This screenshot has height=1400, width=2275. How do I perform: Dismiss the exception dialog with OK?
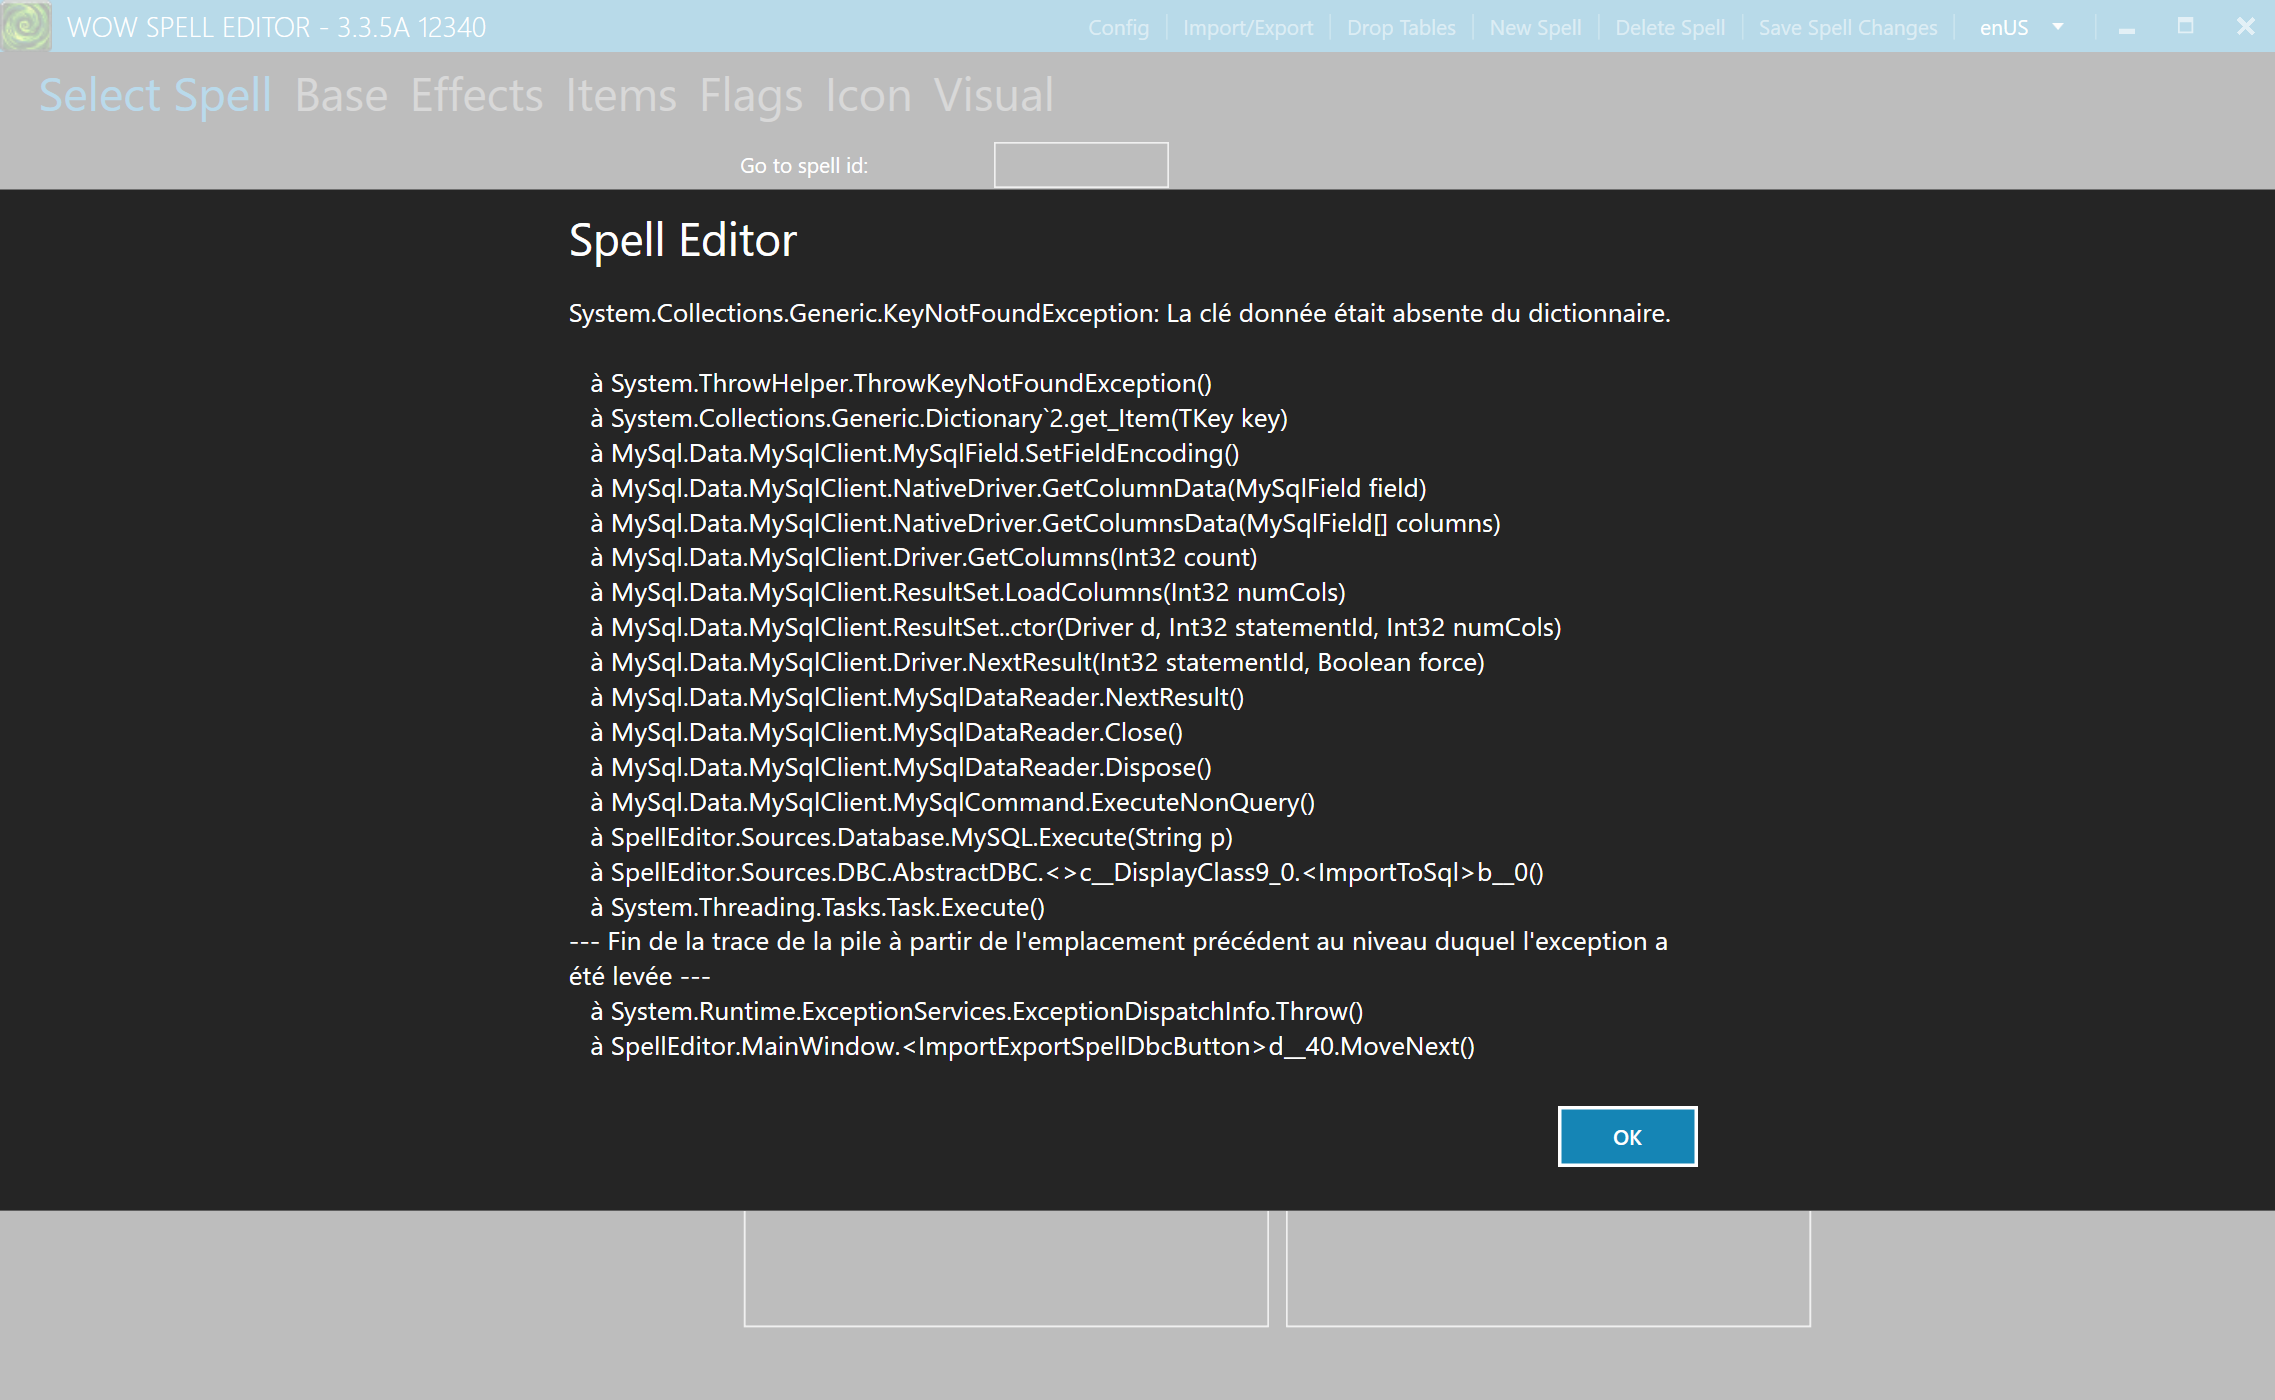[x=1626, y=1137]
